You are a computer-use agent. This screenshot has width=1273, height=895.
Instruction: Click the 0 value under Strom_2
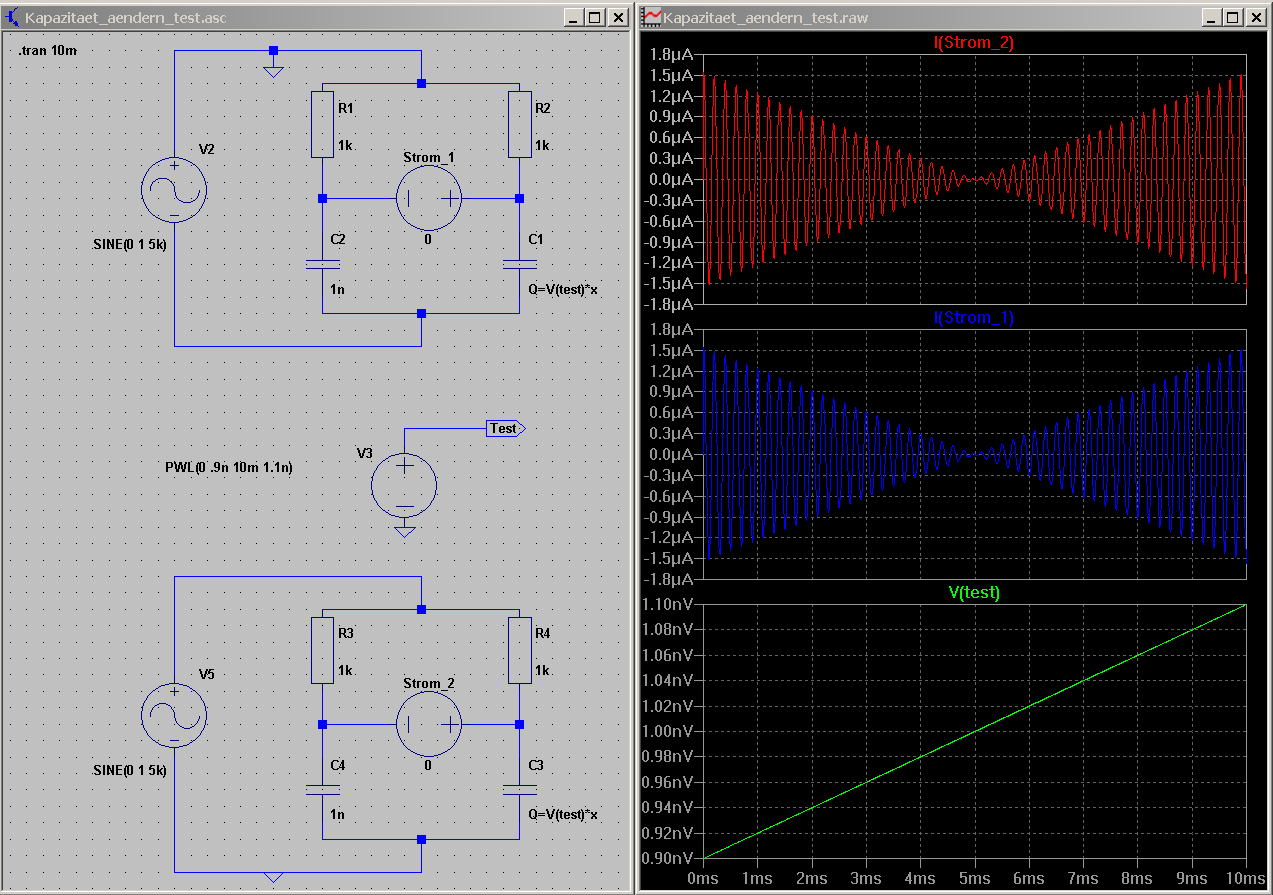click(x=427, y=765)
